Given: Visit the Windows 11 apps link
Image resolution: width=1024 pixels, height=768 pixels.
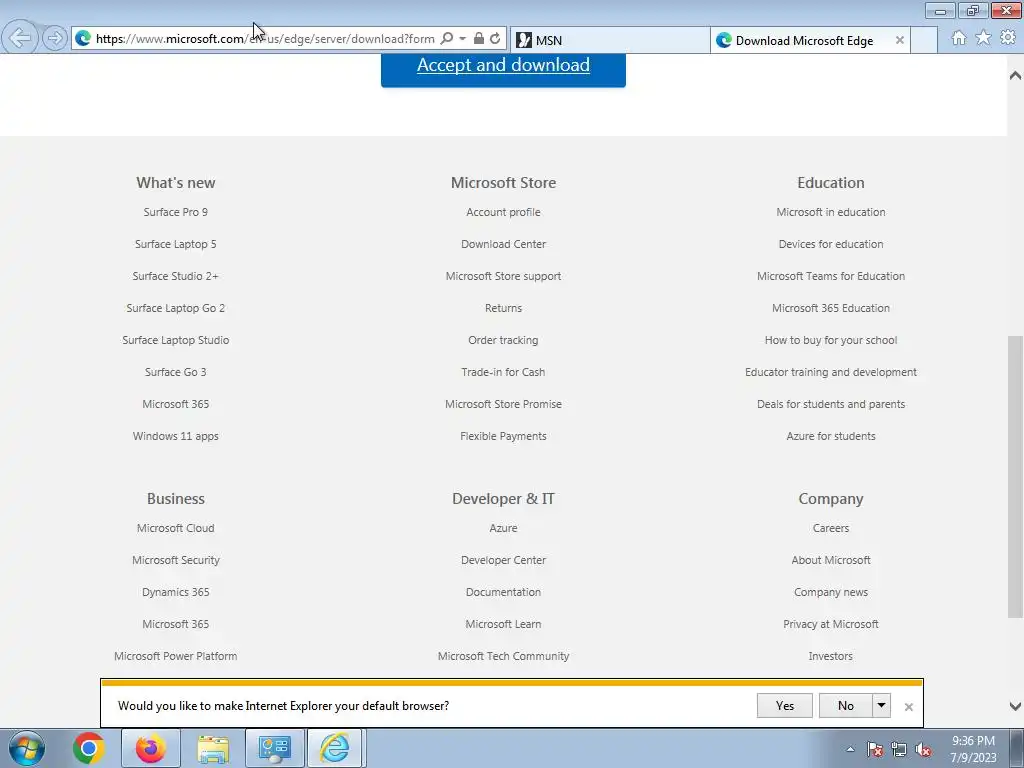Looking at the screenshot, I should pos(176,436).
